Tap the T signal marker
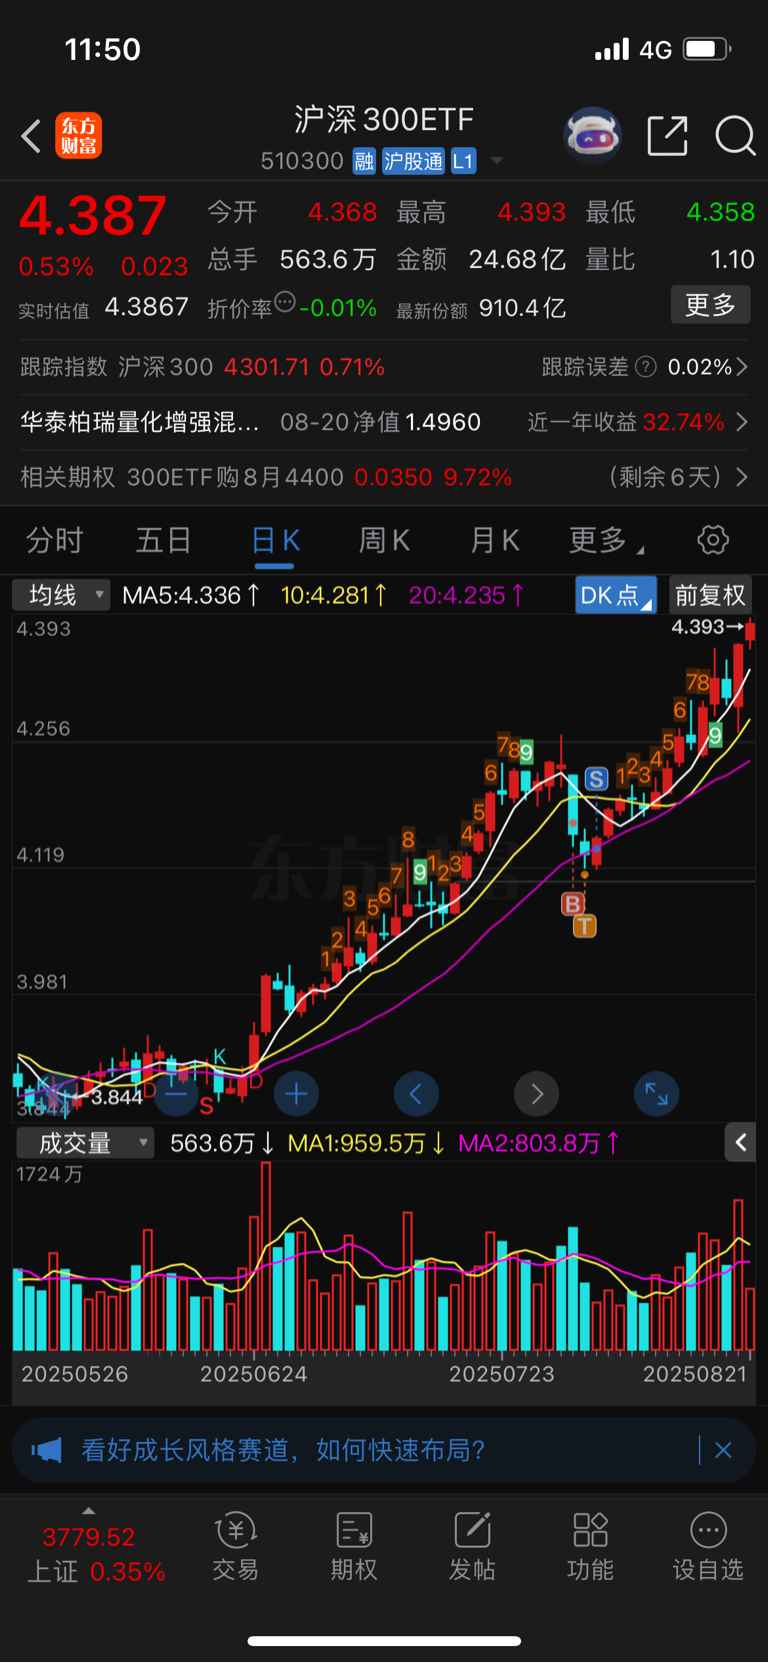 (x=584, y=927)
